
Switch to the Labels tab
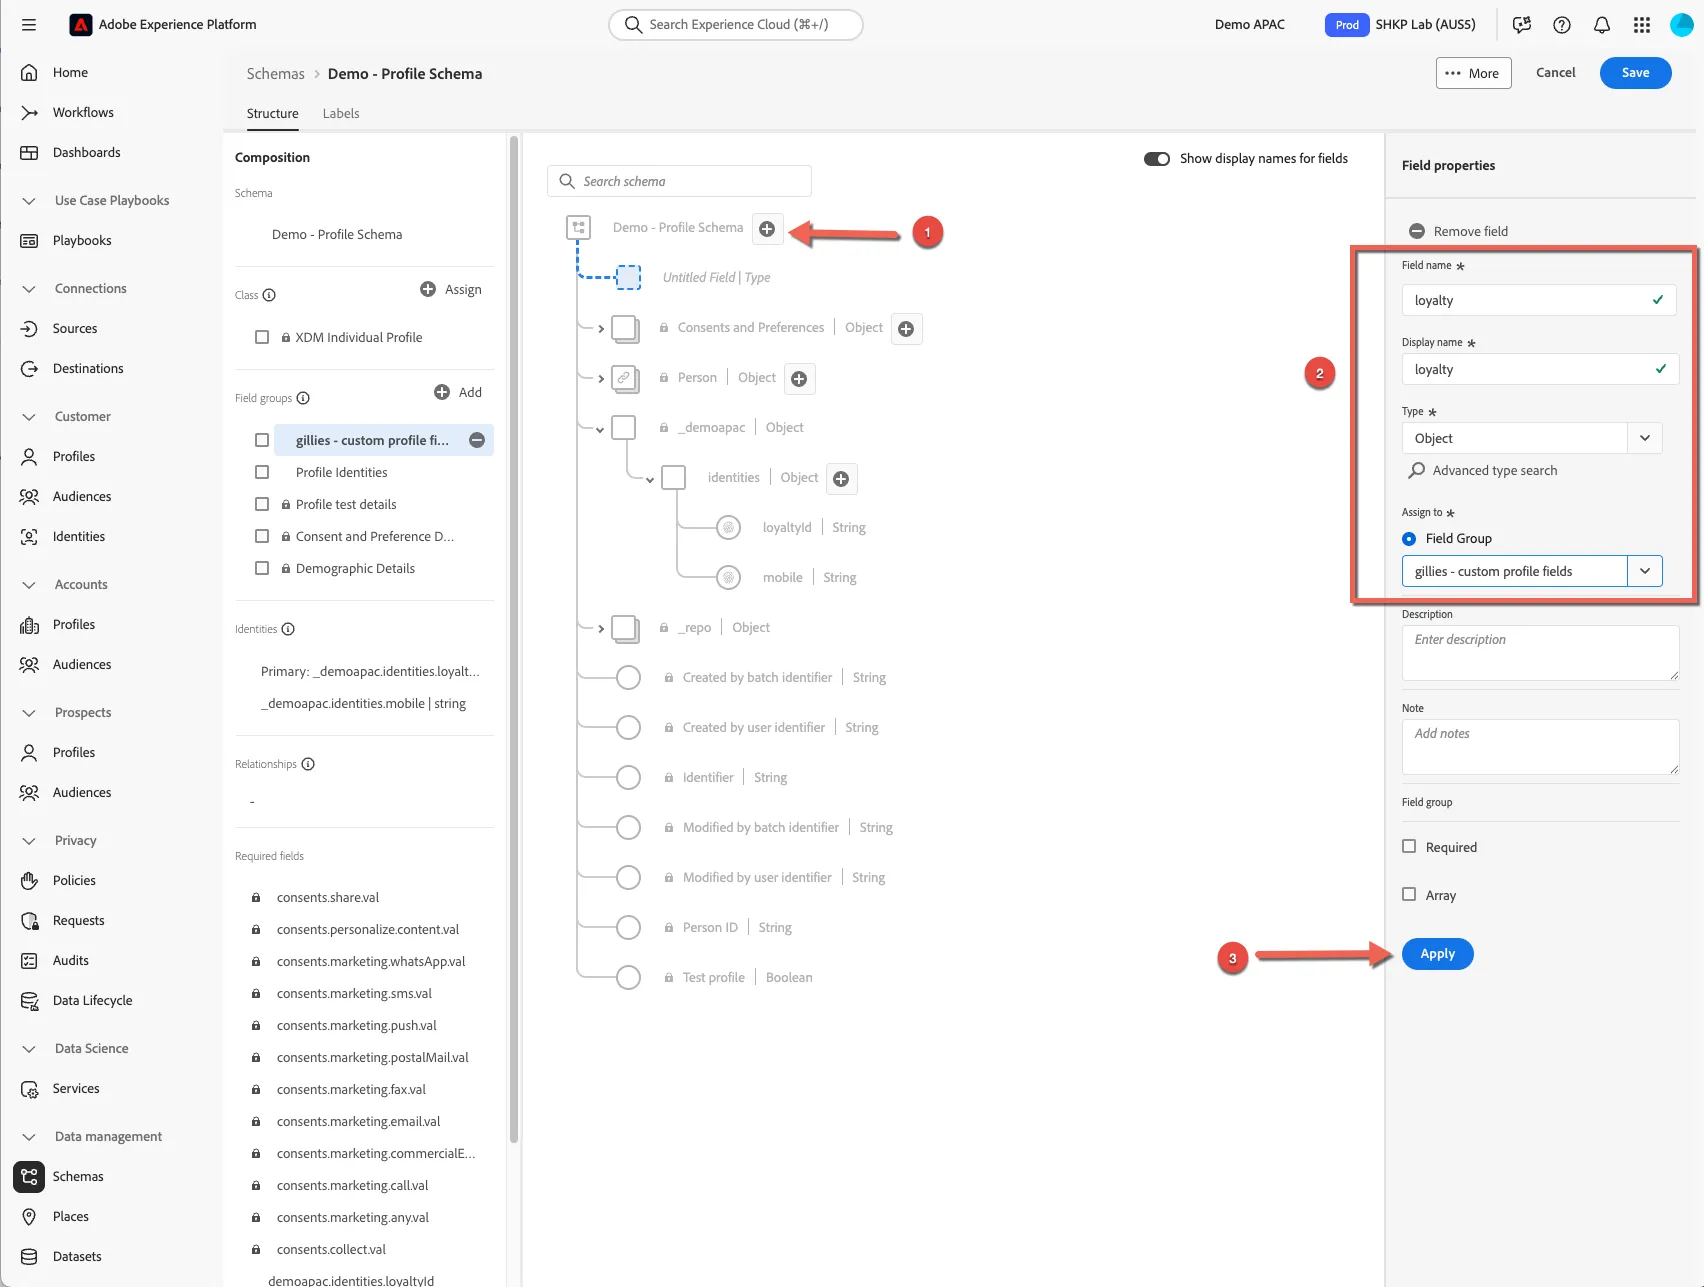tap(341, 113)
